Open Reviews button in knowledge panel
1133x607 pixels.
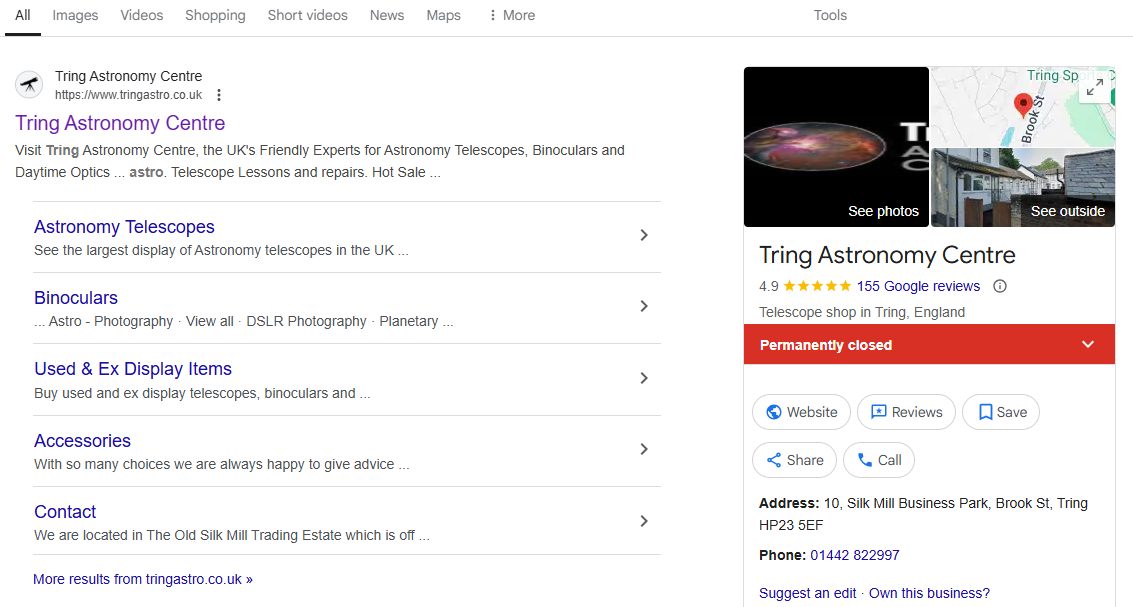[906, 412]
